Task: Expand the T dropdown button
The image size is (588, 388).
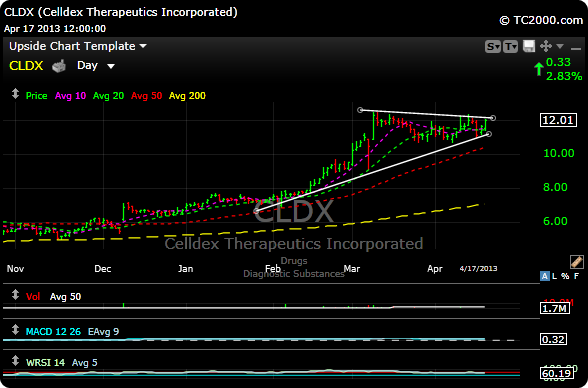Action: coord(510,46)
